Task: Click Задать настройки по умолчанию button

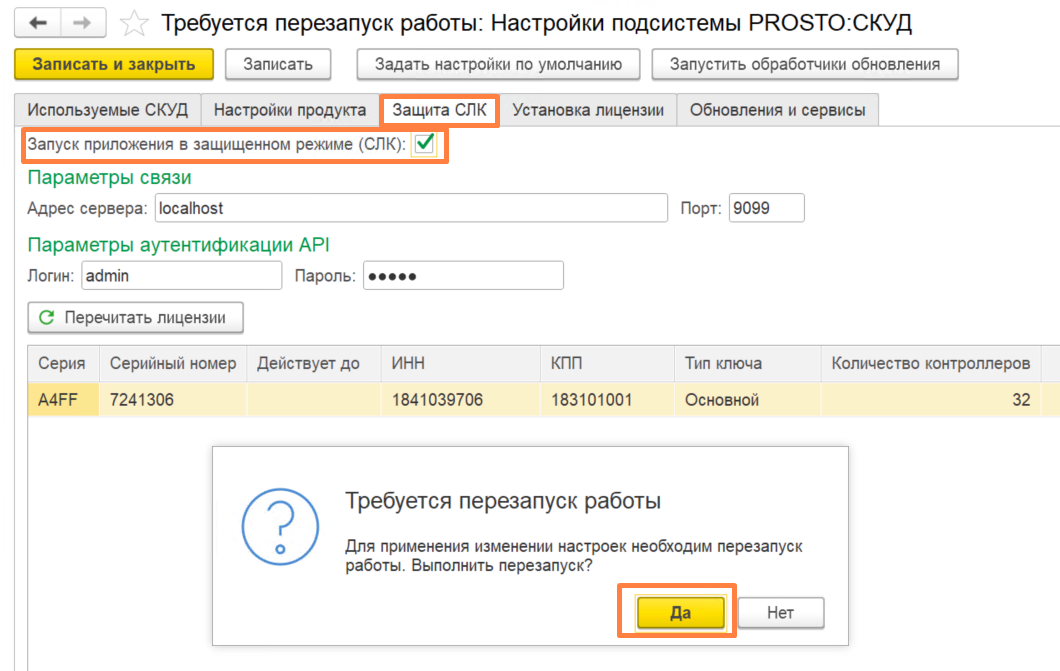Action: click(x=498, y=64)
